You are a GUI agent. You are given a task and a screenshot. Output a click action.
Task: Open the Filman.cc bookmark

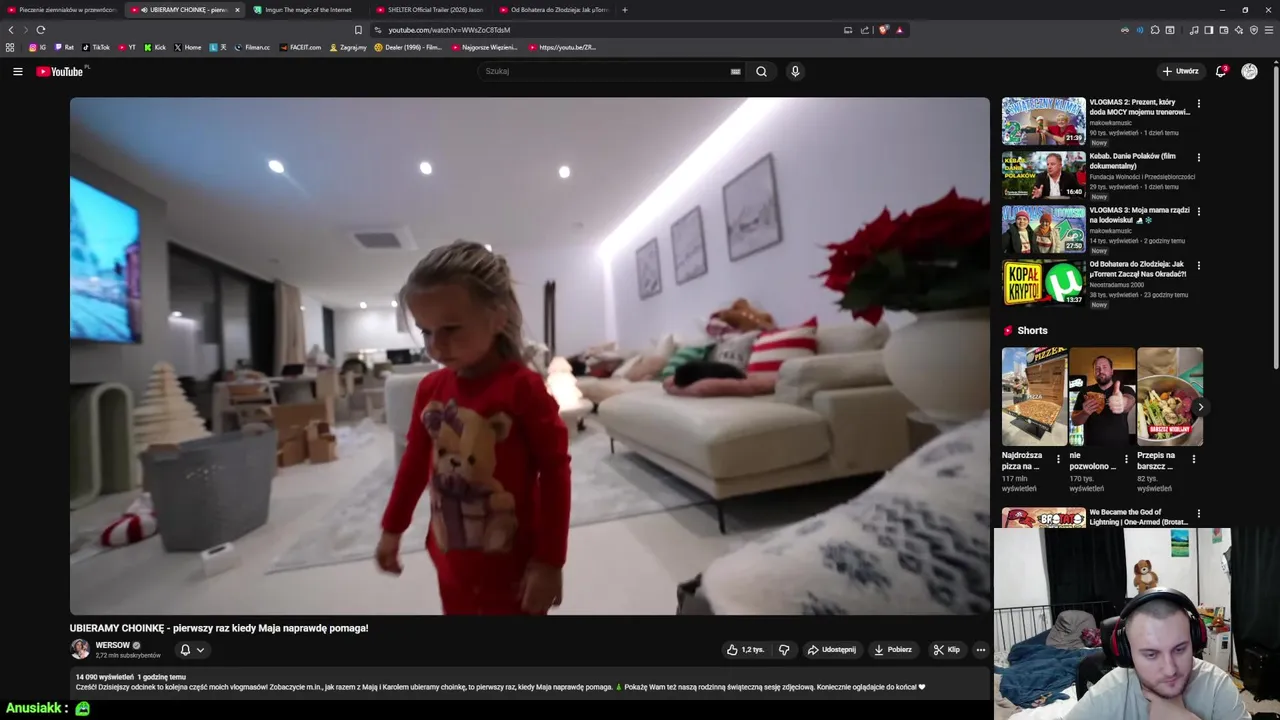252,47
